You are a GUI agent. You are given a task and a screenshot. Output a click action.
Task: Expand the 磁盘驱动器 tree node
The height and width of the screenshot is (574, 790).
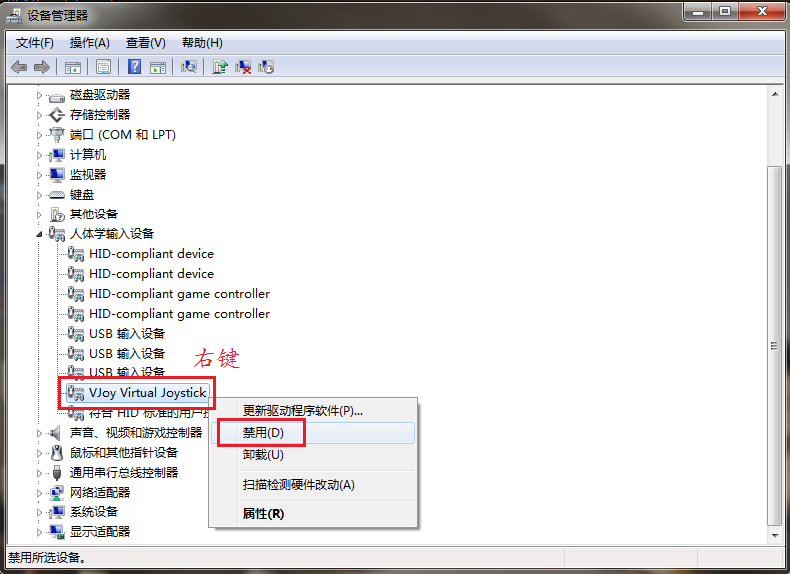[40, 95]
